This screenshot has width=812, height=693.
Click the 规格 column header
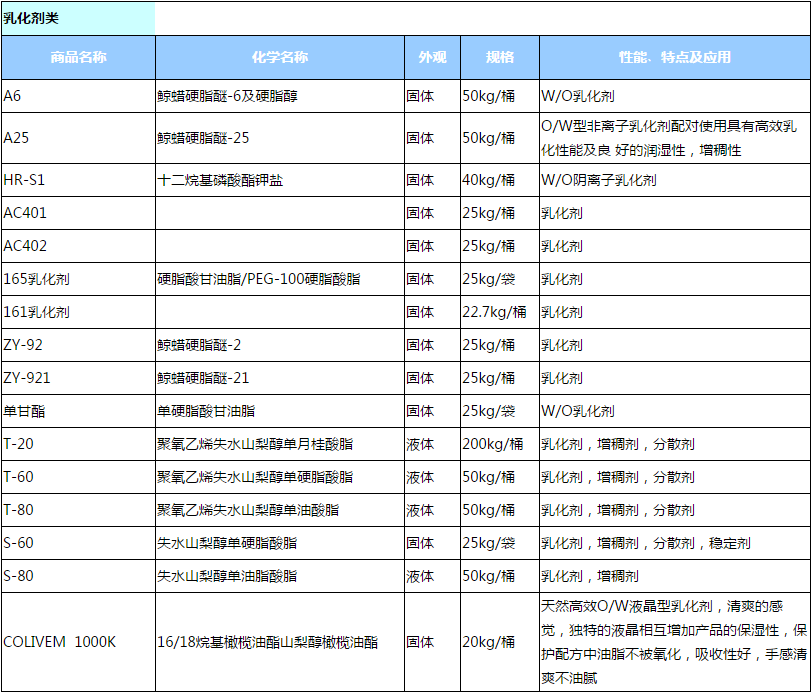tap(500, 57)
